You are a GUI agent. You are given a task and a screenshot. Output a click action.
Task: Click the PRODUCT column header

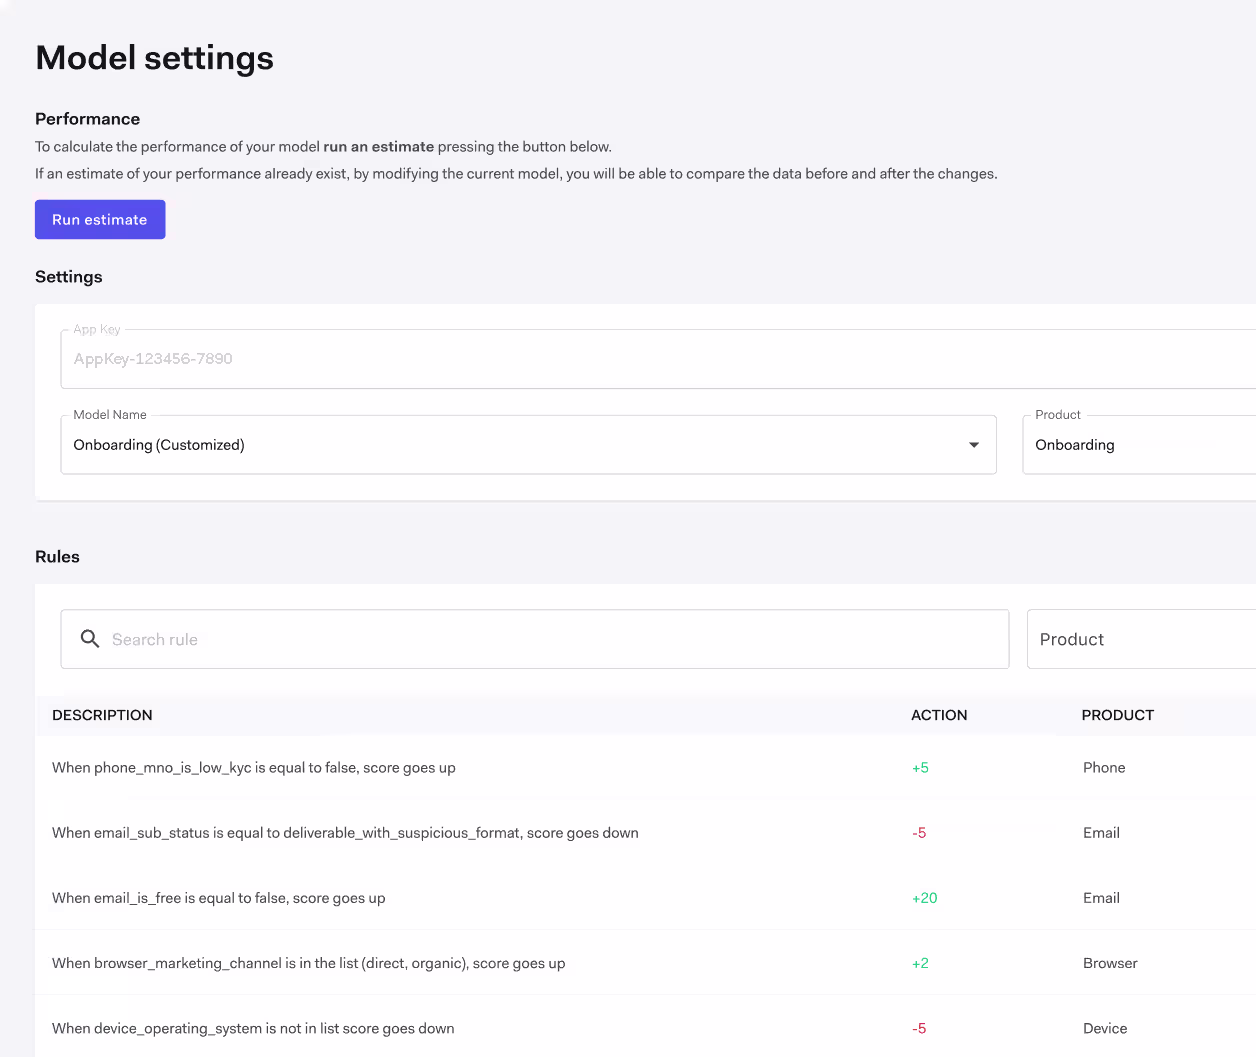1118,715
